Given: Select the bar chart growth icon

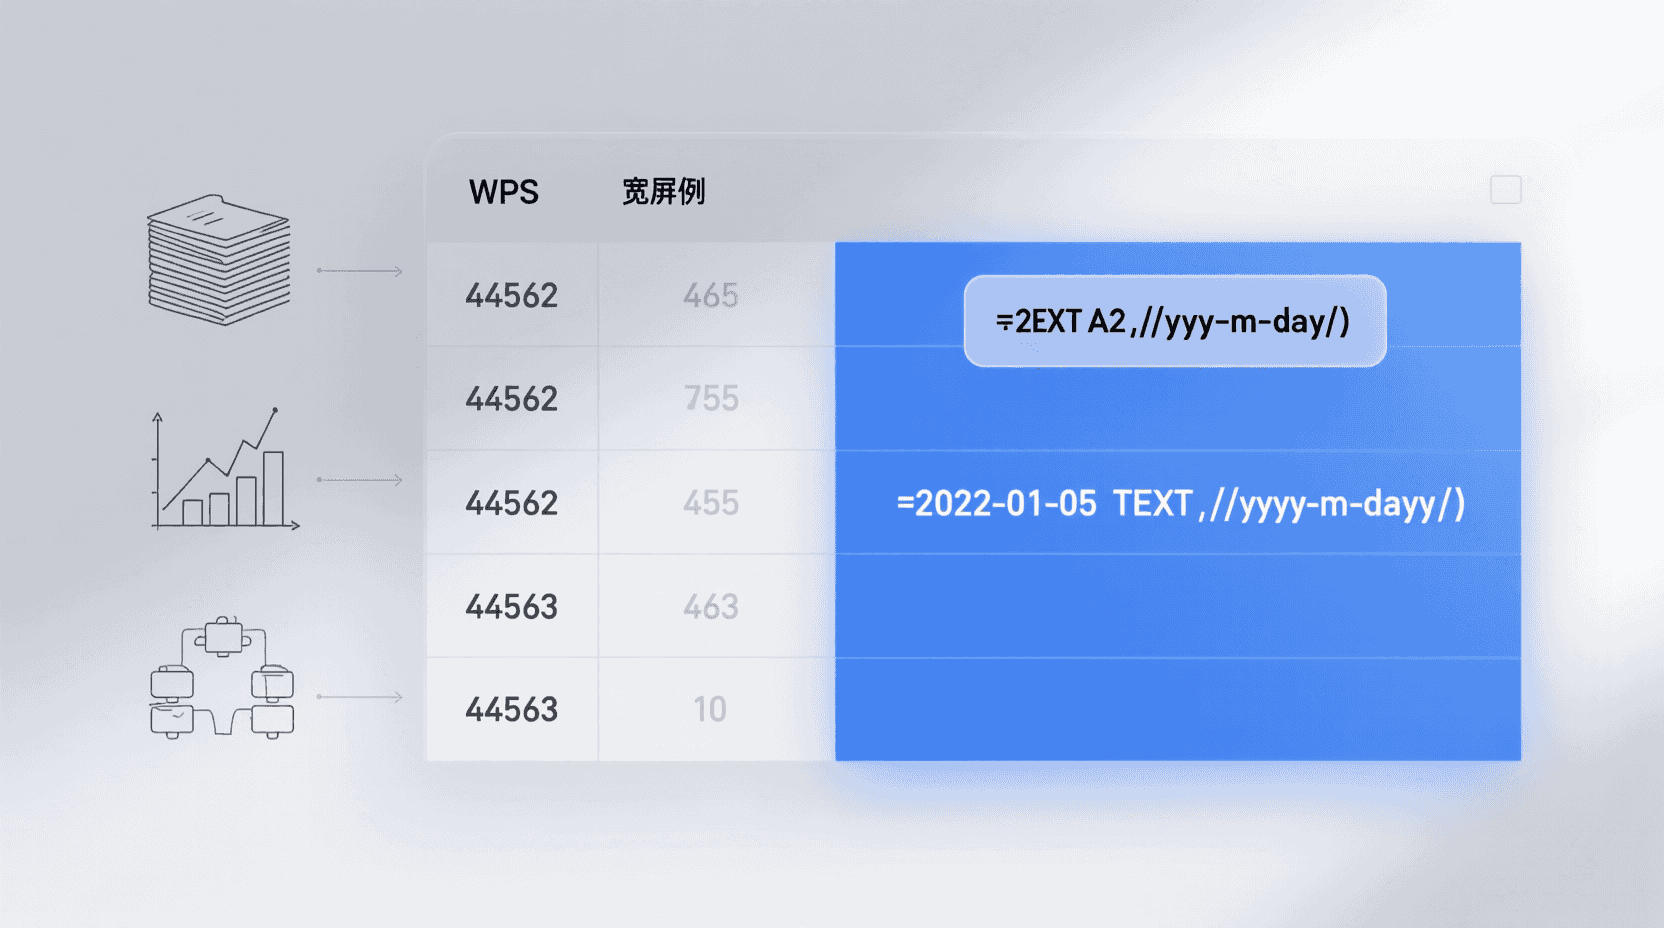Looking at the screenshot, I should pos(222,470).
